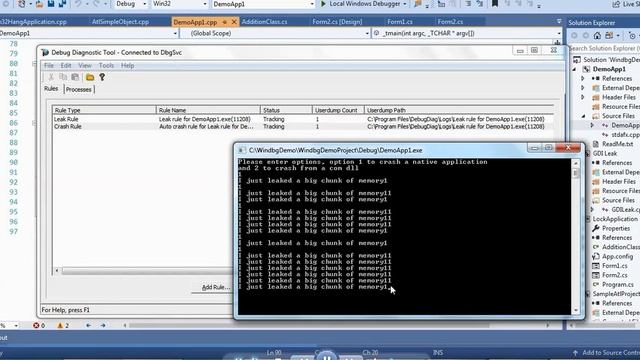Switch to Form1.cs editor tab

(400, 22)
